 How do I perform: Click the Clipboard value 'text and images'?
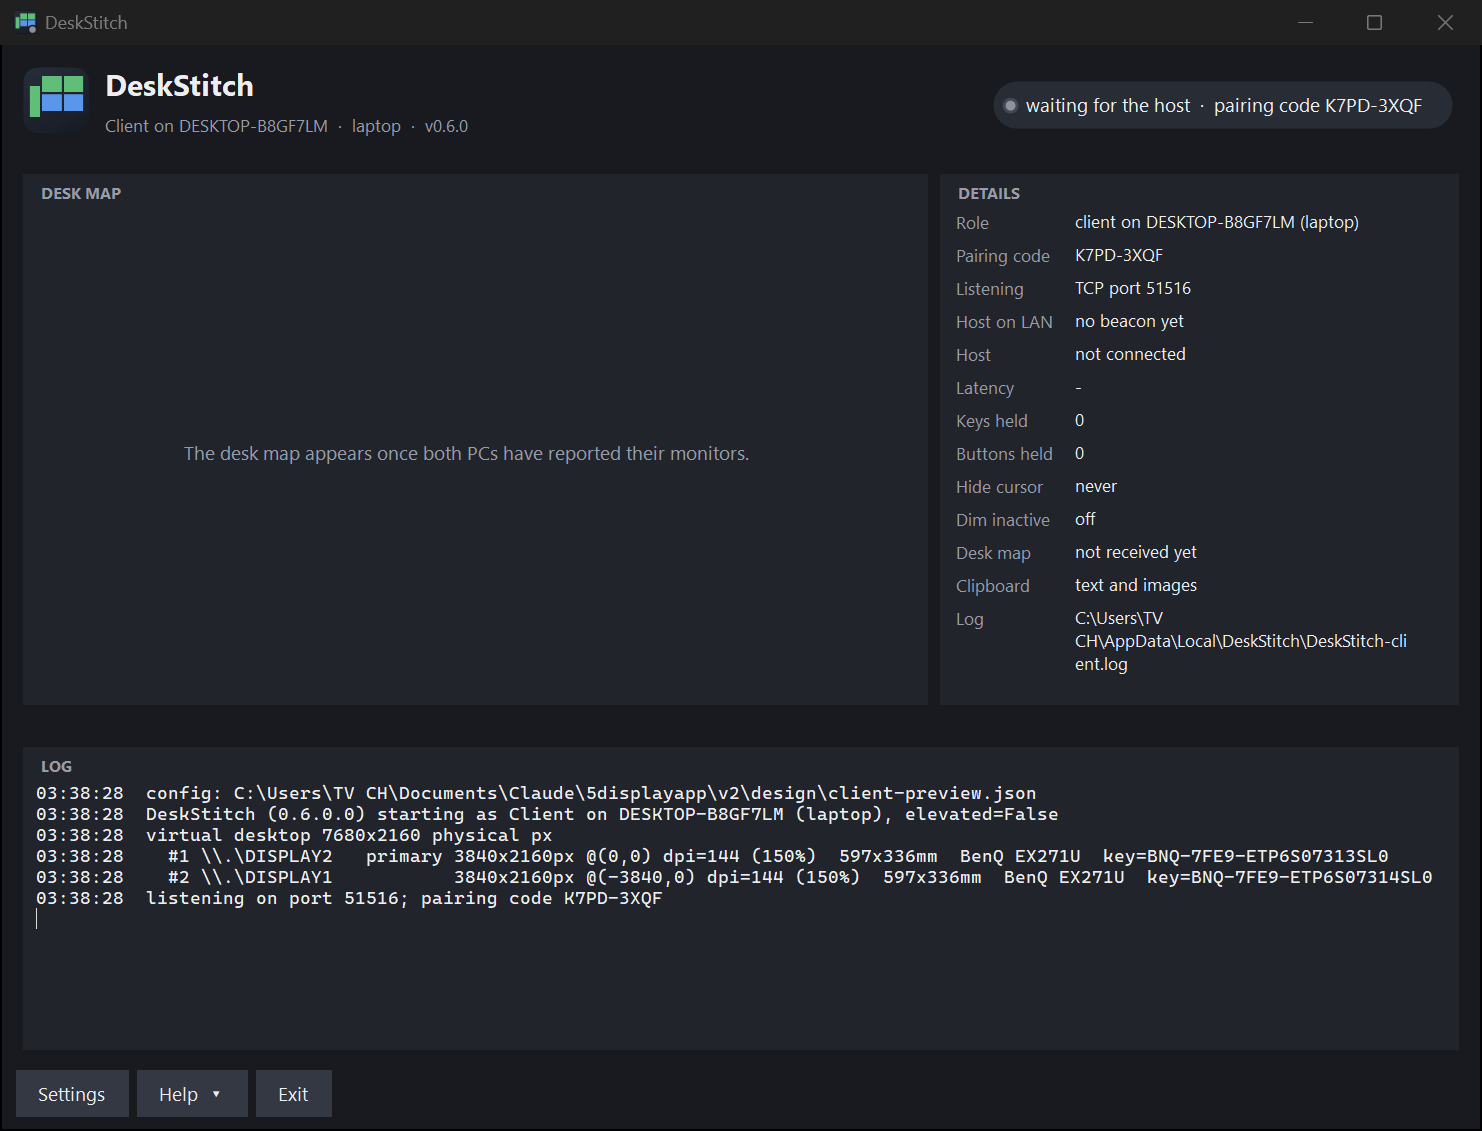pos(1136,585)
